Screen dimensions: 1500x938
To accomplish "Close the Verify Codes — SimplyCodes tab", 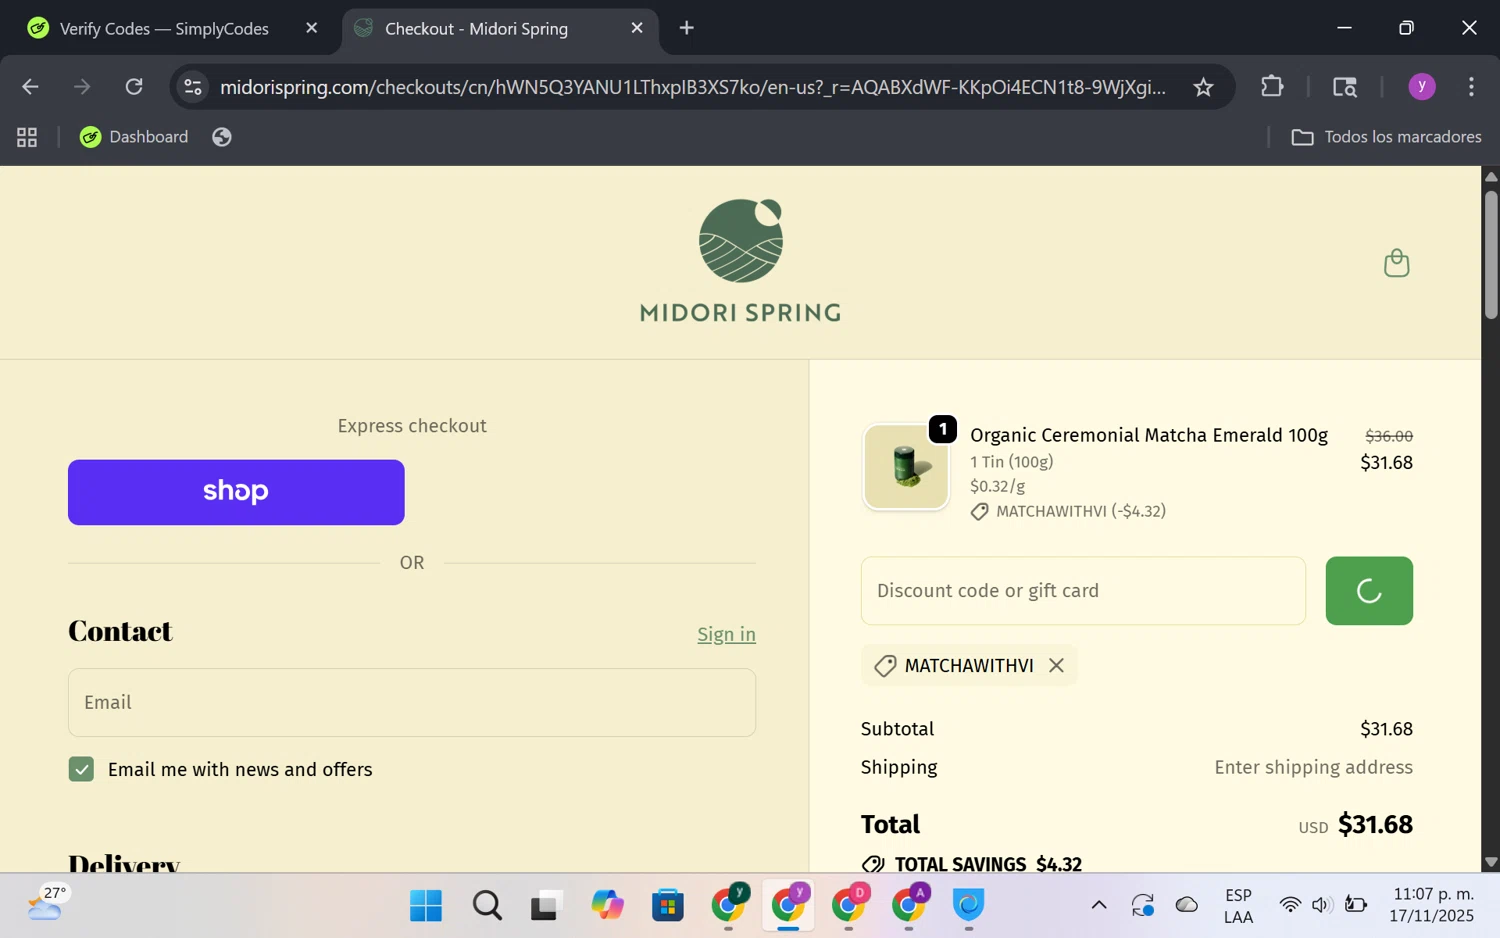I will pyautogui.click(x=311, y=28).
